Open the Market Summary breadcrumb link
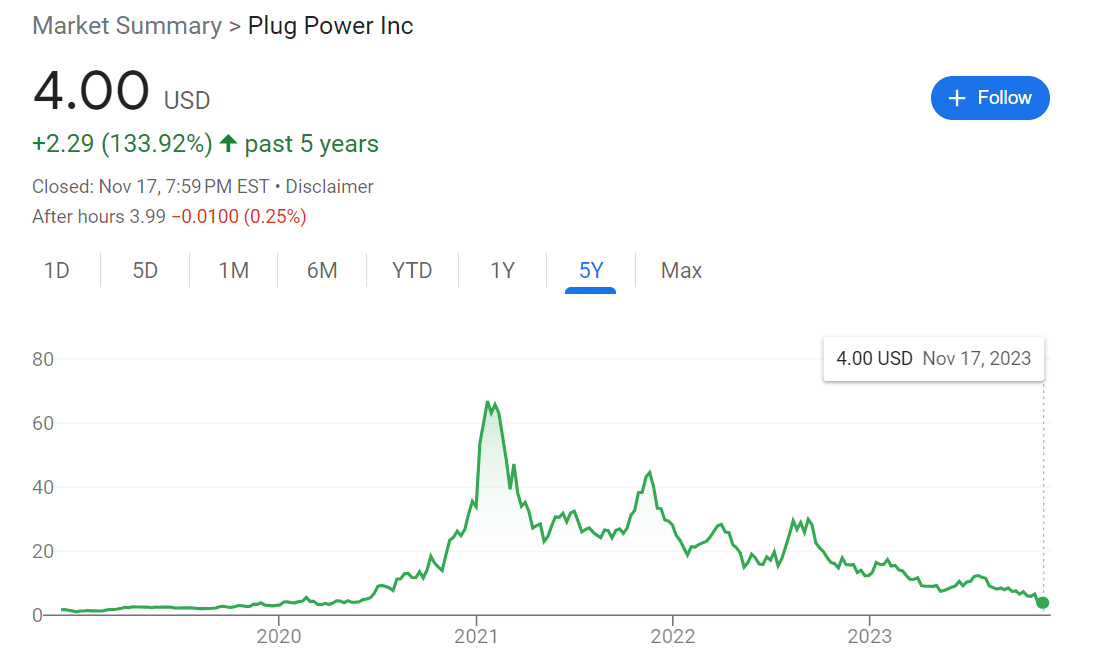Screen dimensions: 1106x665 click(127, 26)
